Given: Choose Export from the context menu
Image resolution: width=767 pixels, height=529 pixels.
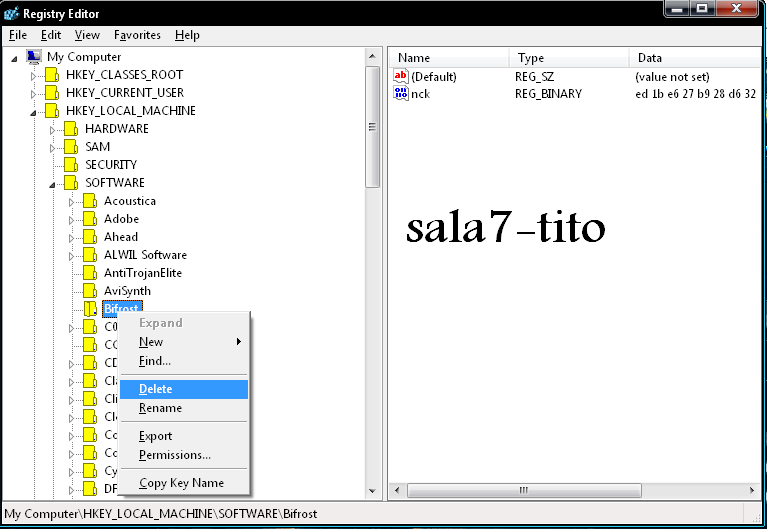Looking at the screenshot, I should (x=184, y=436).
